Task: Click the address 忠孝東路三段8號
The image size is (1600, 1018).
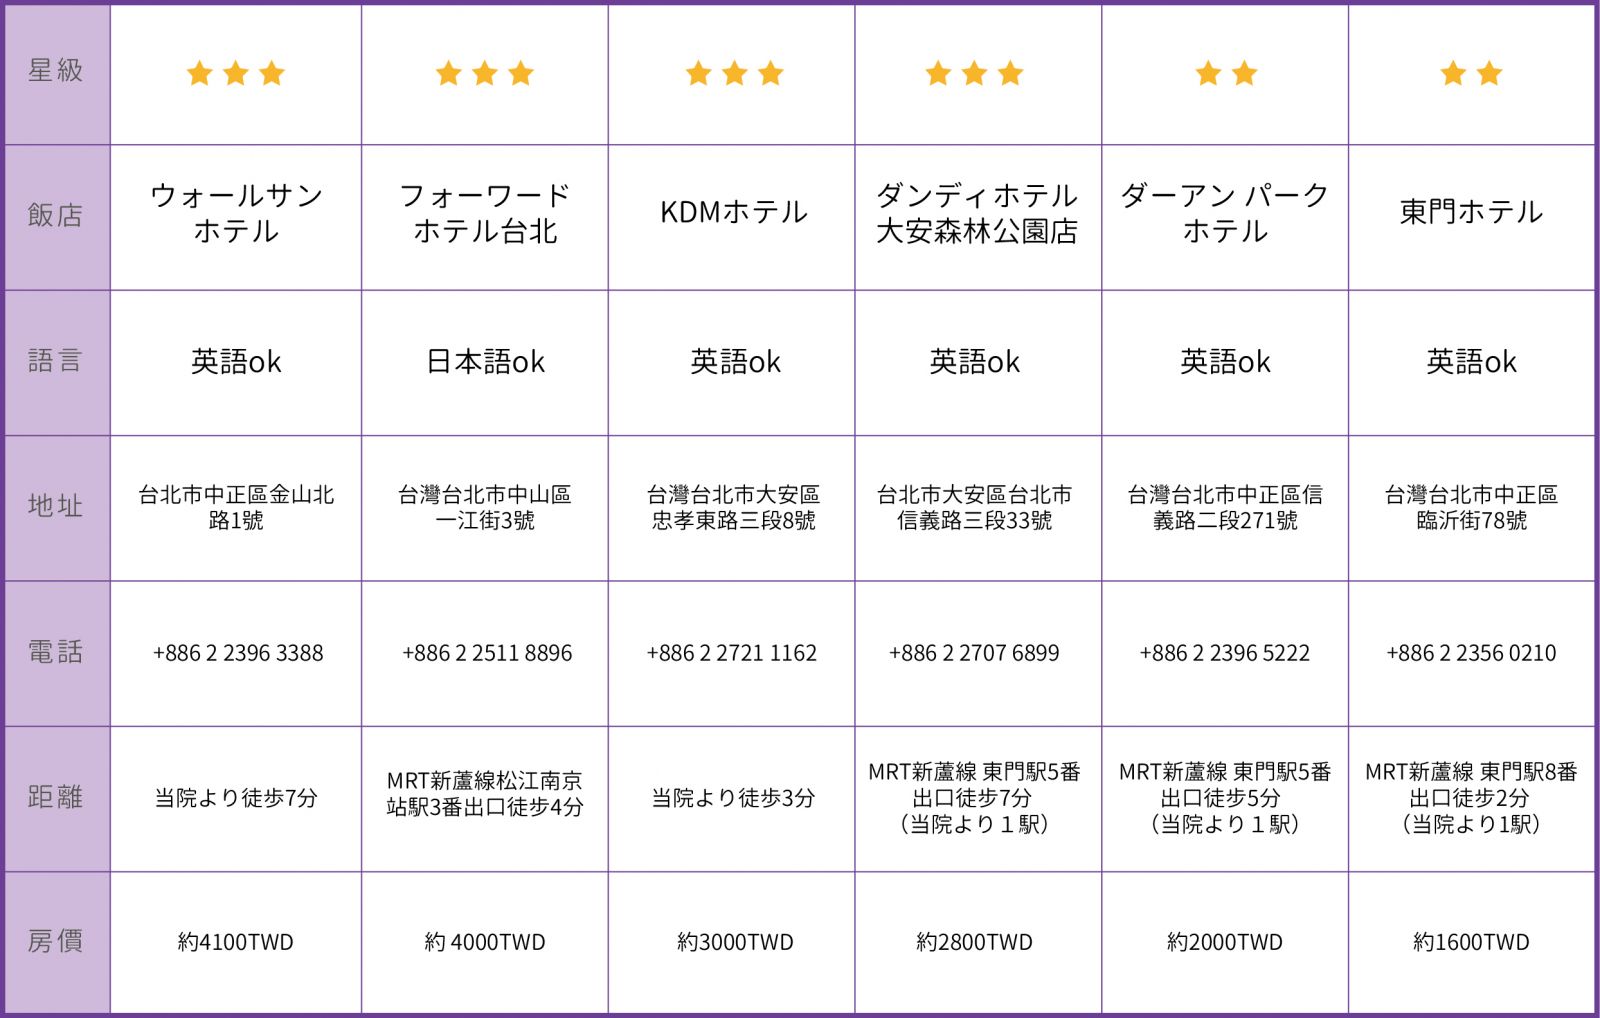Action: point(734,507)
